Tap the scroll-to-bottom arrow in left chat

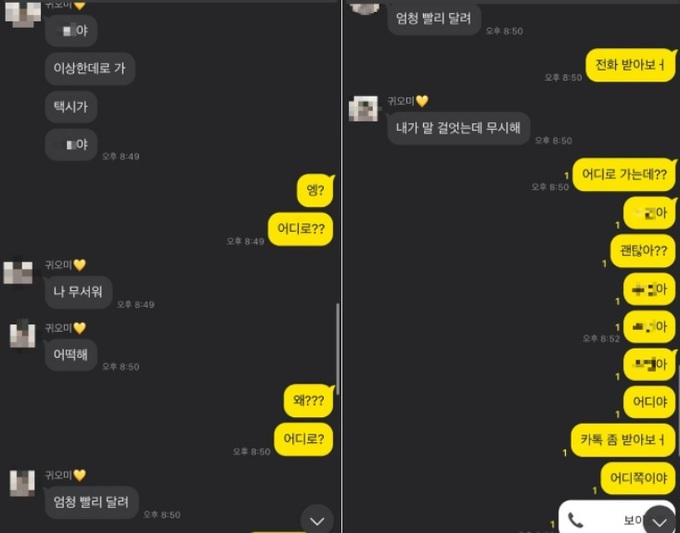click(317, 520)
